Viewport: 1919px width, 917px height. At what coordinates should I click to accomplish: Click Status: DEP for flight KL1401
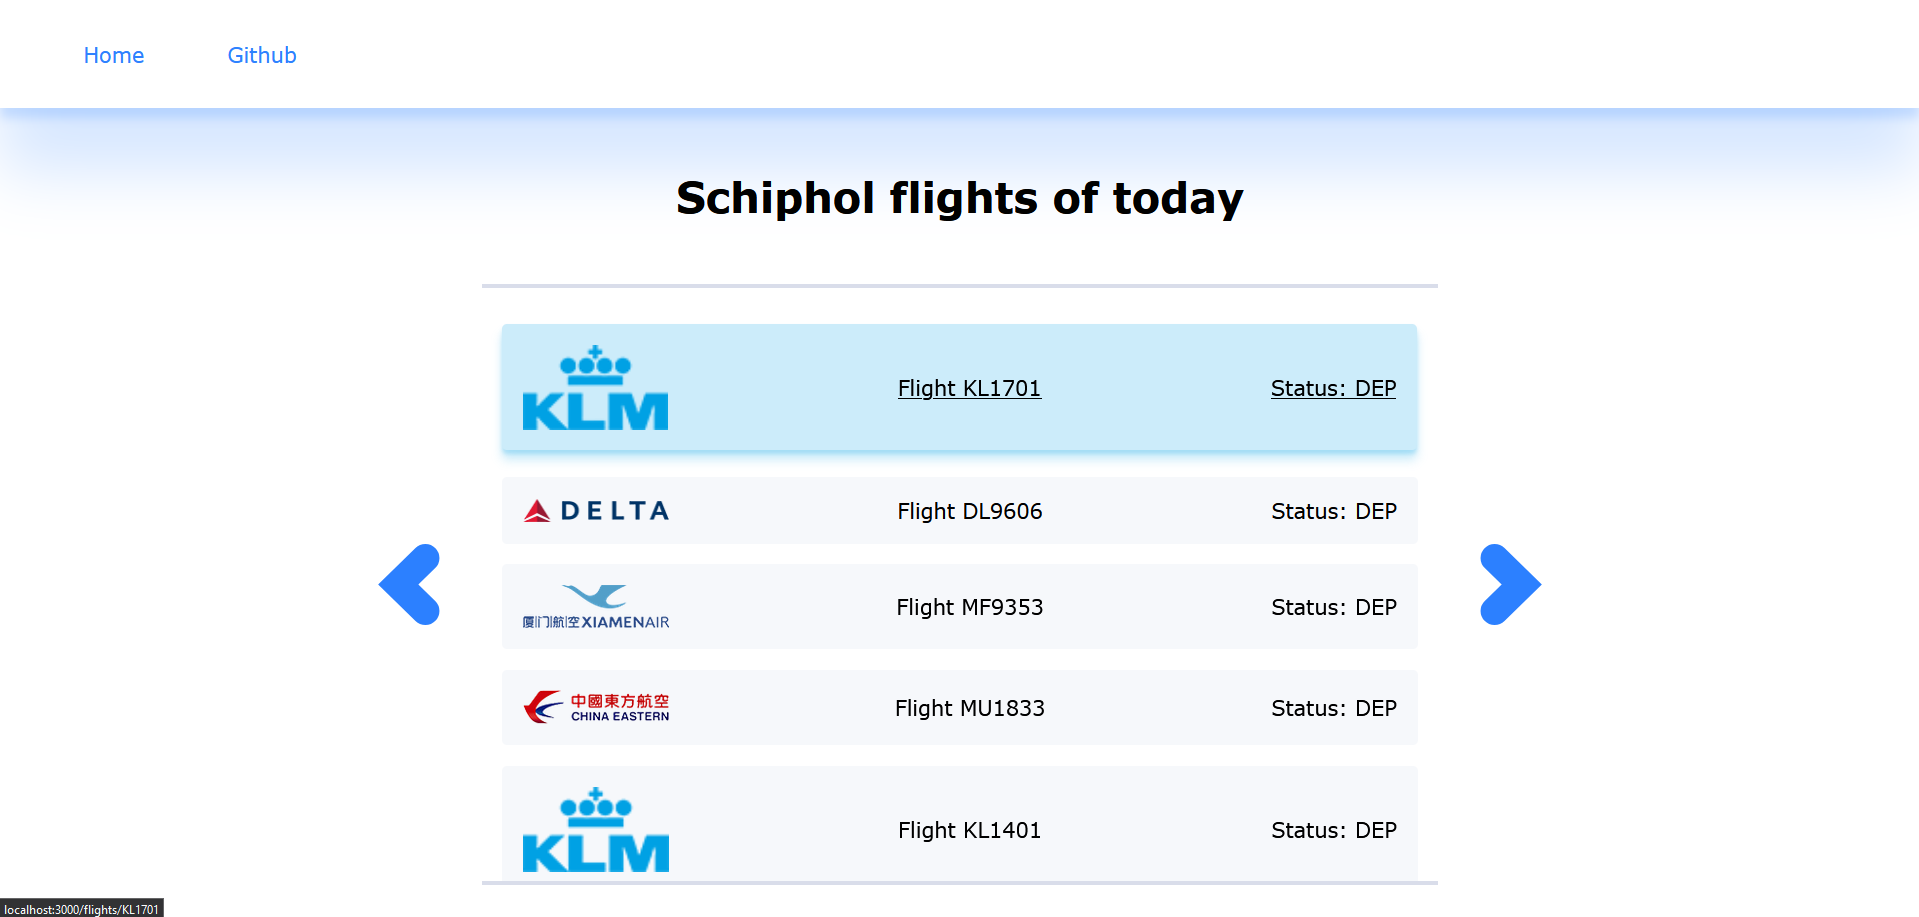1333,830
